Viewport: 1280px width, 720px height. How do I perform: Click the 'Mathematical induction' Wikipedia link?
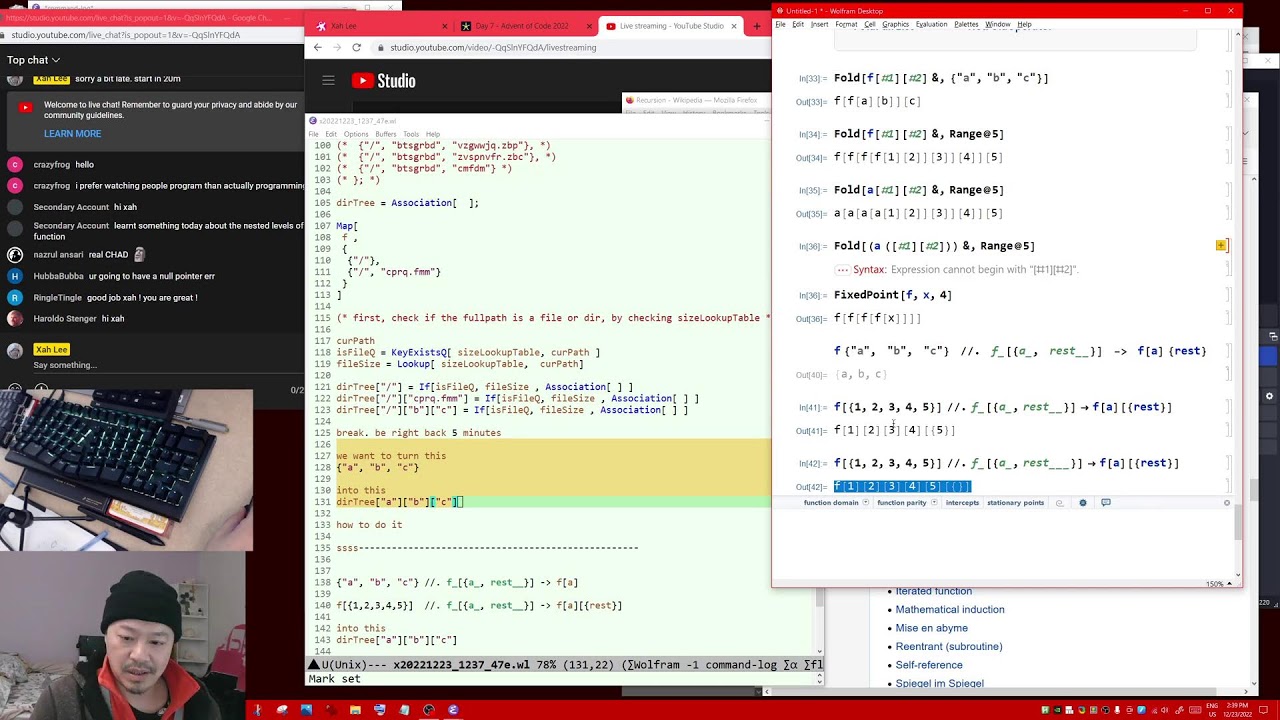click(x=950, y=609)
